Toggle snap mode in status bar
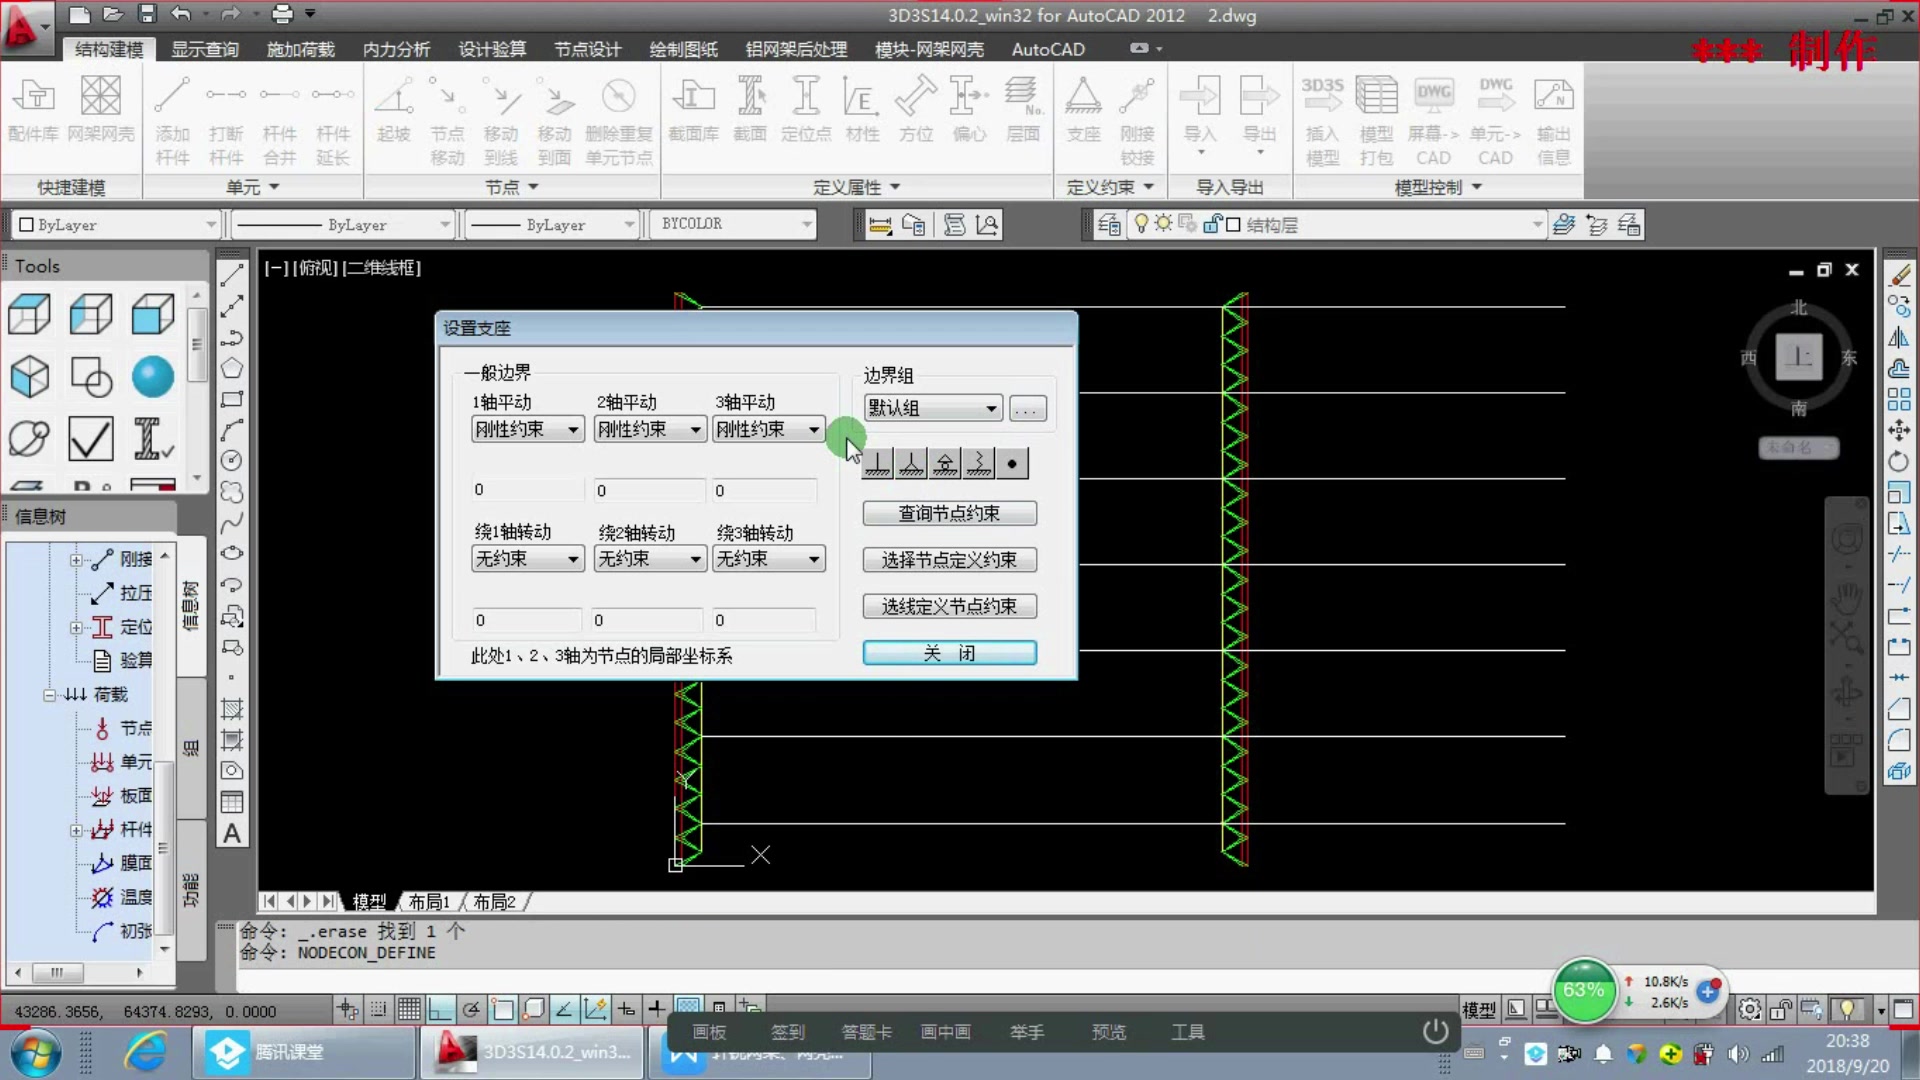 378,1009
